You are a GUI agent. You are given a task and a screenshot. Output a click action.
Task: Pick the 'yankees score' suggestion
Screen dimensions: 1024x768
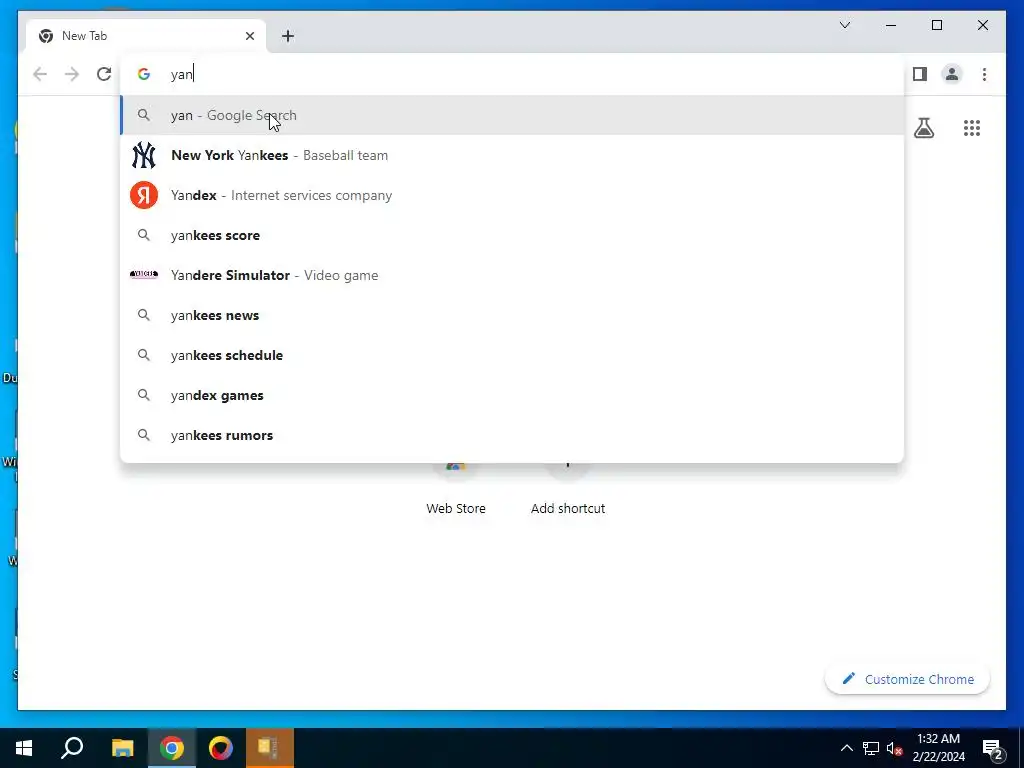click(513, 235)
